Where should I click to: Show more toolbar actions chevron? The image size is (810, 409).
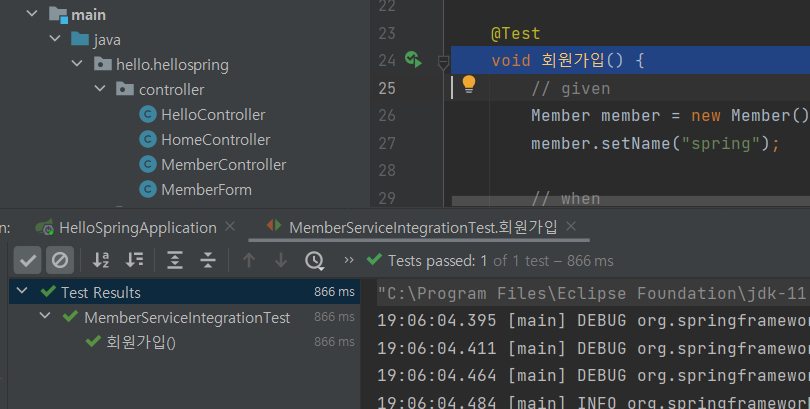pos(349,260)
